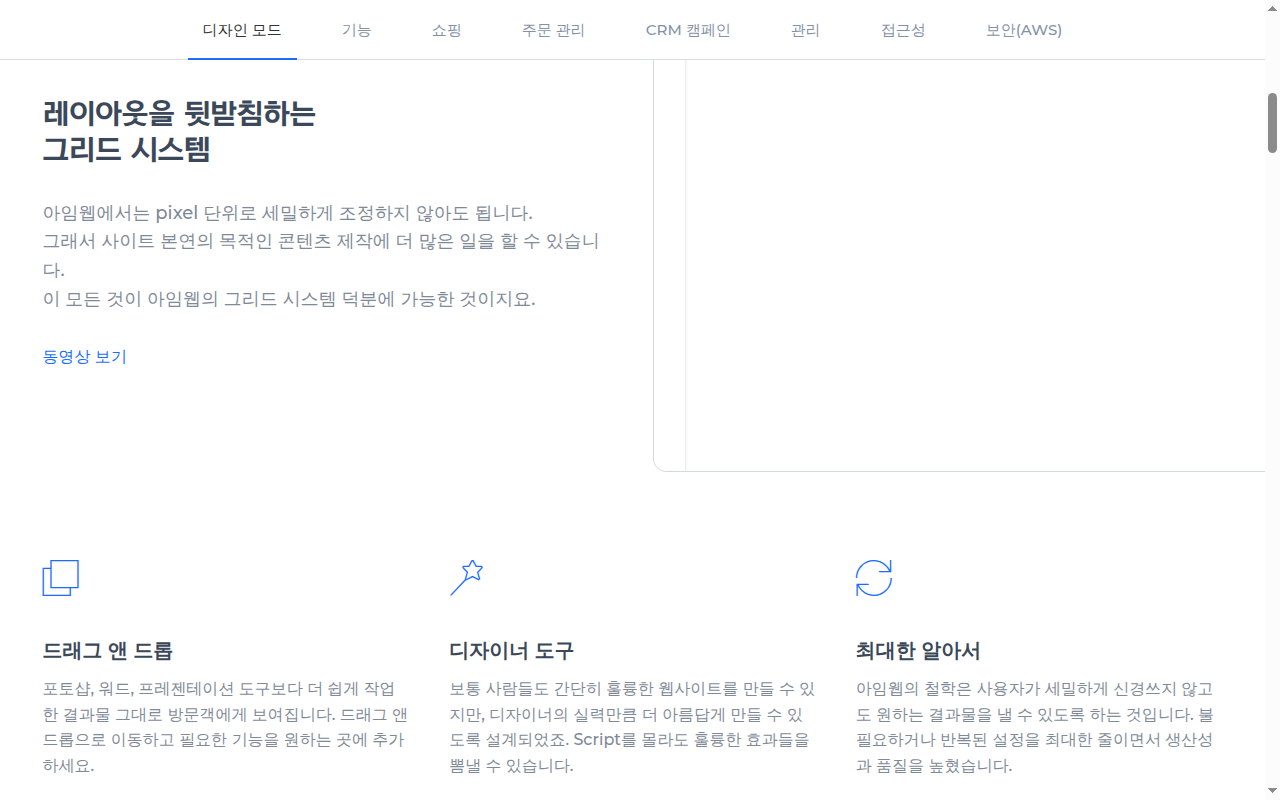Open the 쇼핑 tab

[447, 30]
